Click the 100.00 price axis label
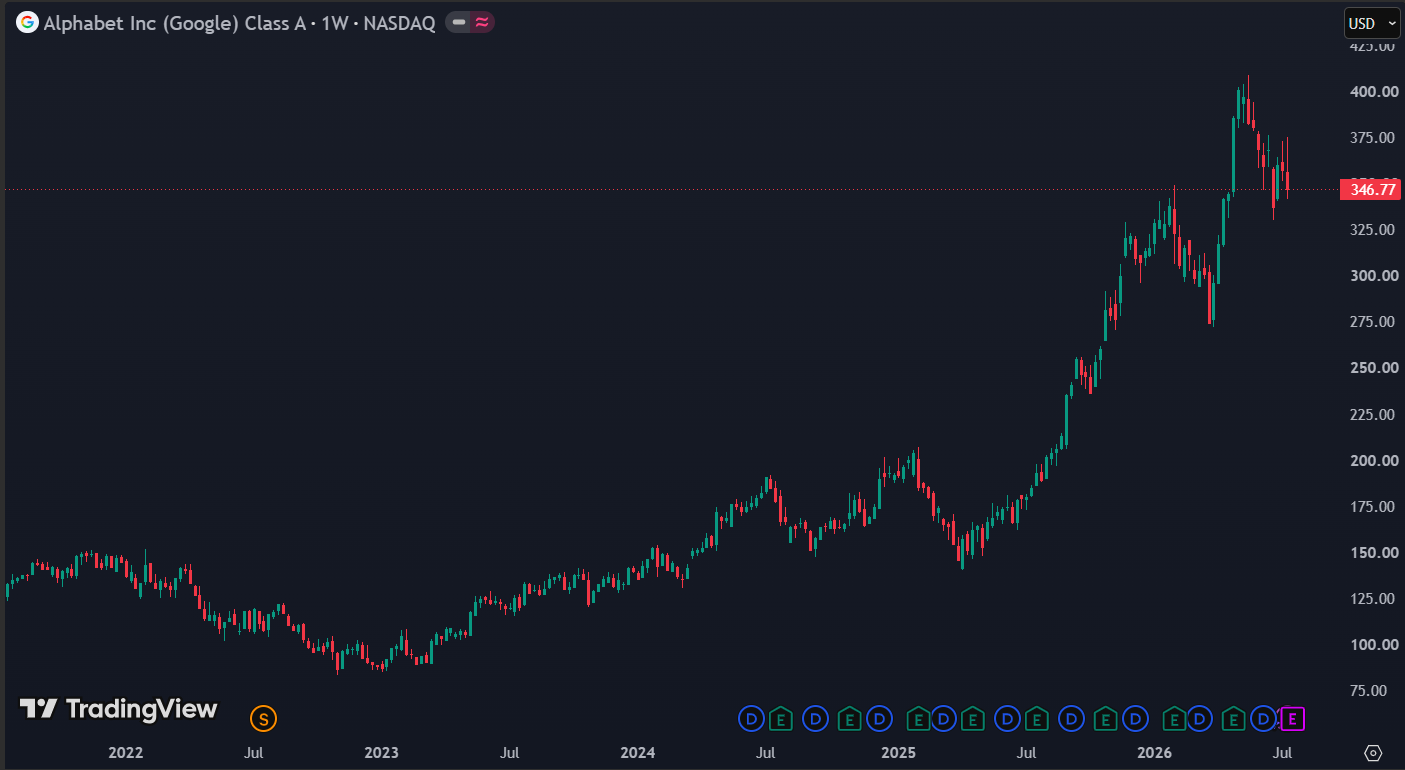The height and width of the screenshot is (770, 1405). 1374,645
